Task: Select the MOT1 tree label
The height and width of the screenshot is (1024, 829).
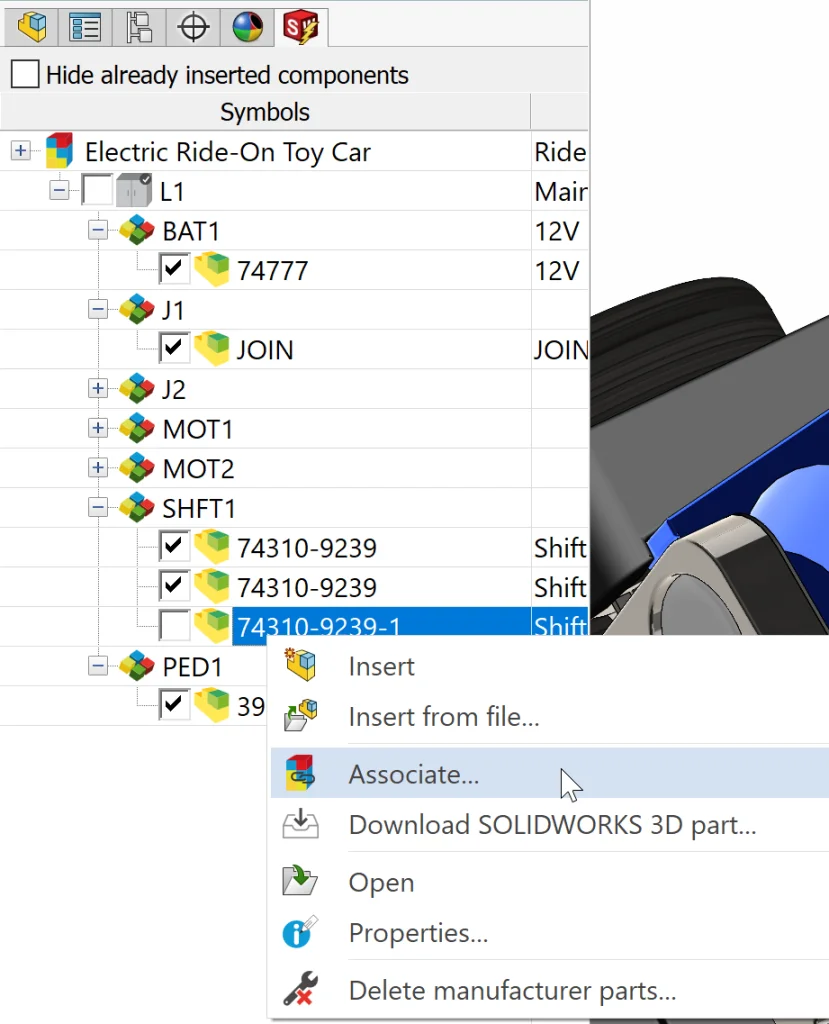Action: tap(198, 429)
